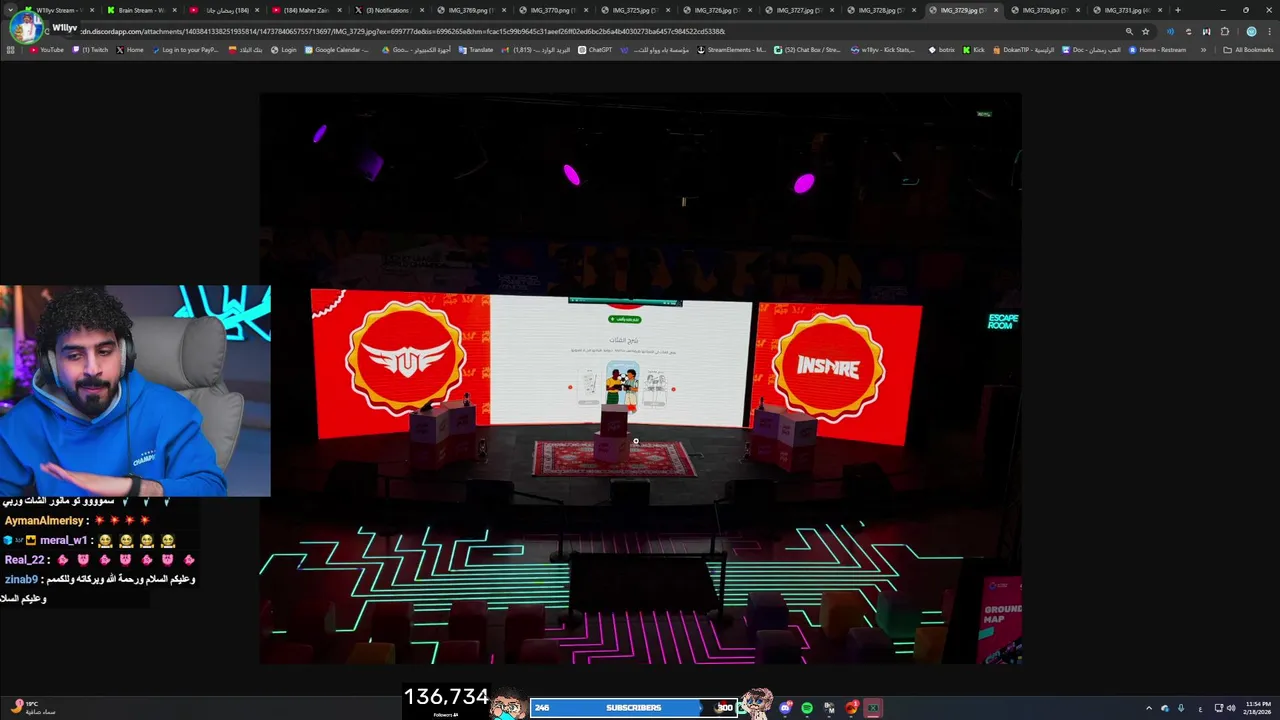Open the Google Calendar bookmark
The height and width of the screenshot is (720, 1280).
(x=337, y=50)
